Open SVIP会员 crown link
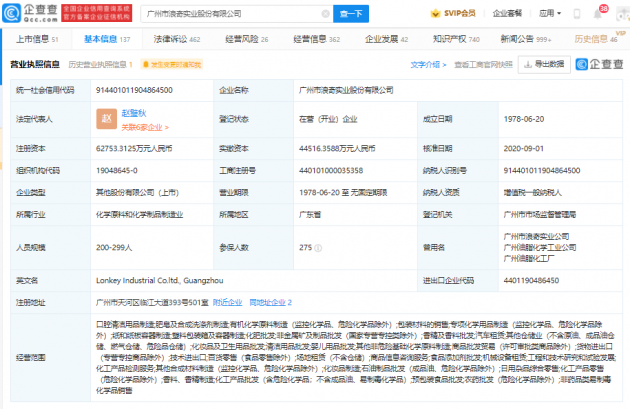The width and height of the screenshot is (630, 409). point(453,13)
